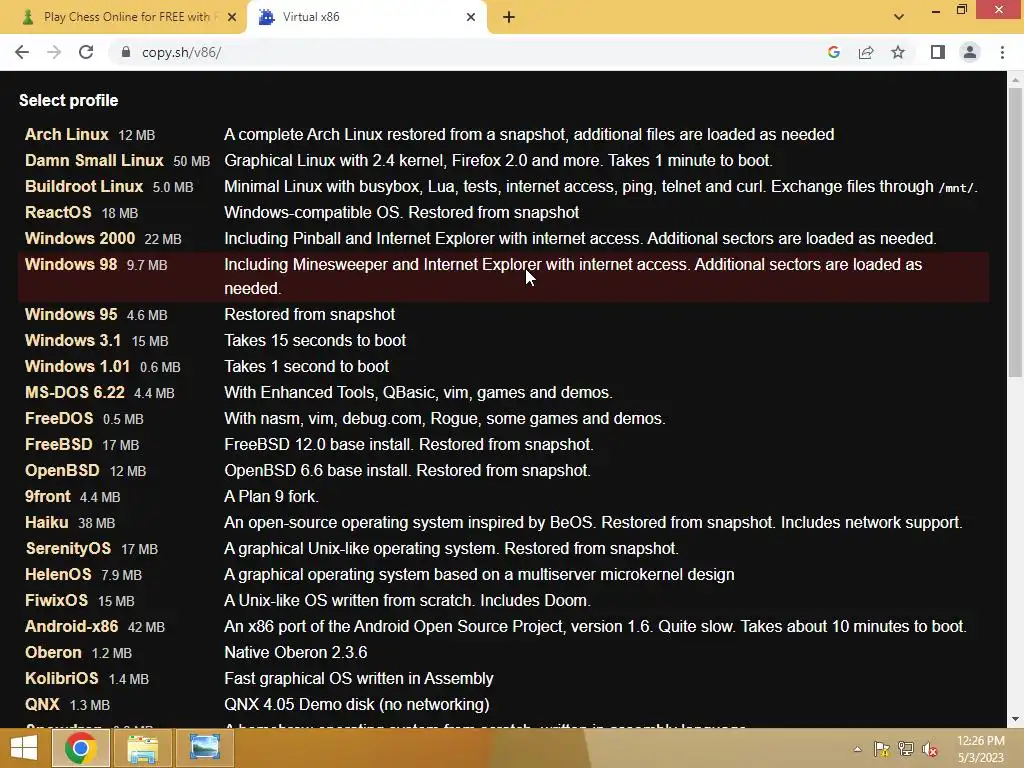Launch the Damn Small Linux profile
Image resolution: width=1024 pixels, height=768 pixels.
(x=94, y=161)
